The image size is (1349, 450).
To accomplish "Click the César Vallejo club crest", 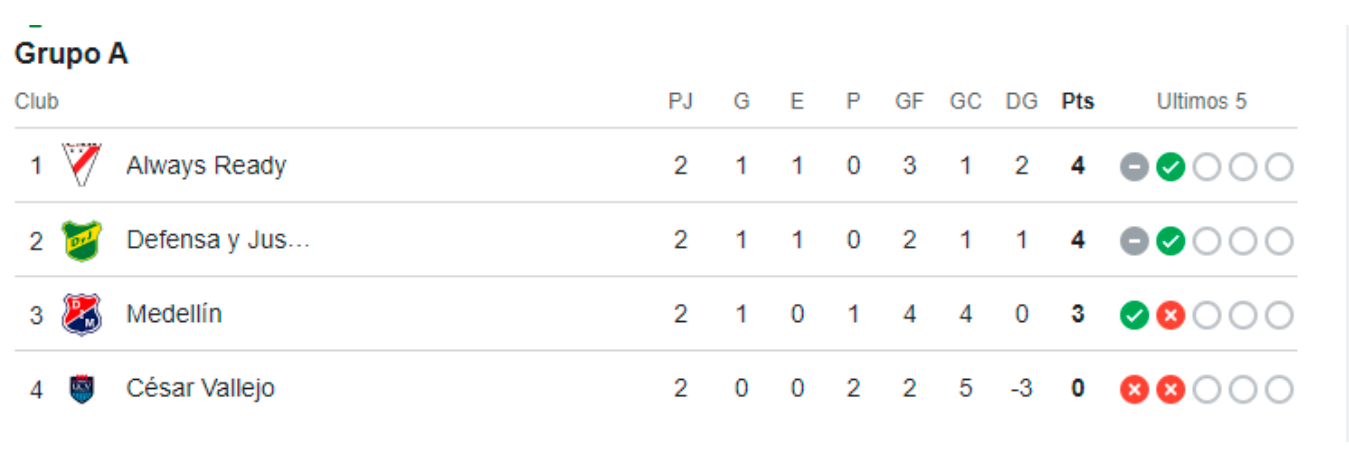I will click(x=81, y=388).
